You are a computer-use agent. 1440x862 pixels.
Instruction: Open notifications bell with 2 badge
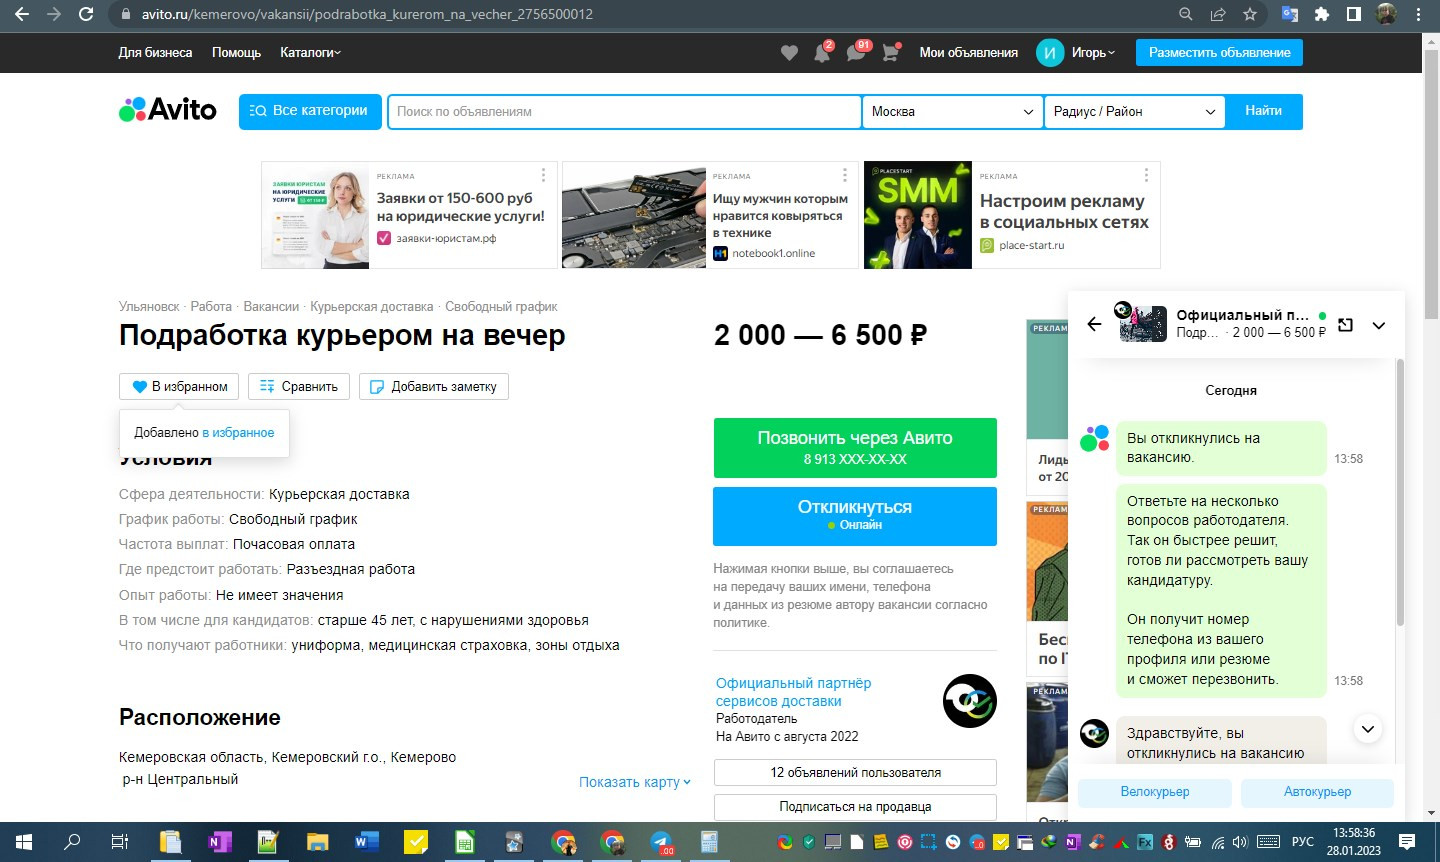point(822,53)
